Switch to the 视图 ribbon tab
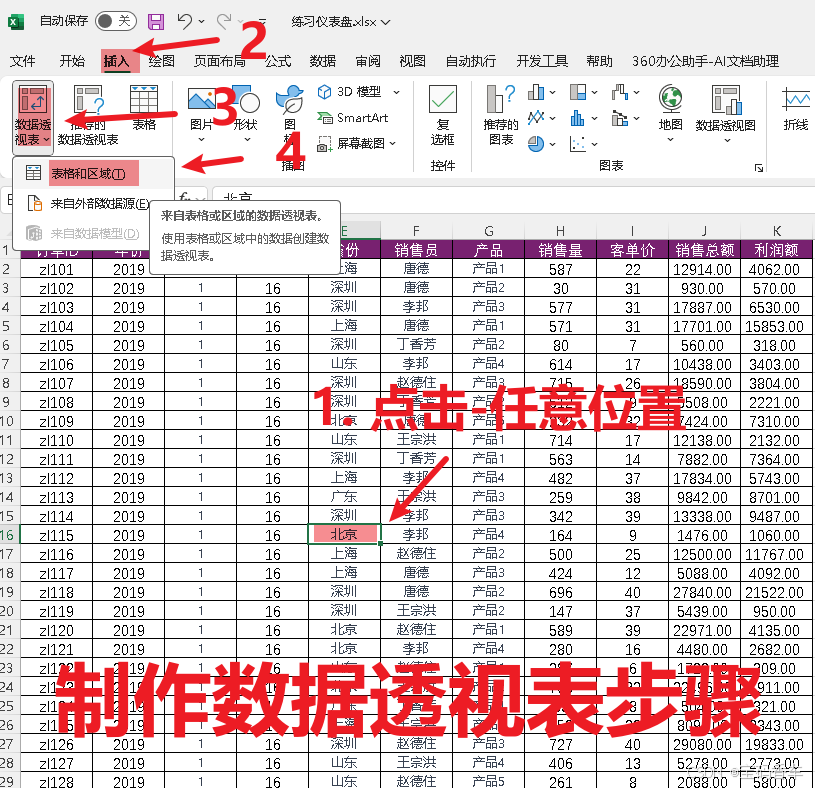This screenshot has height=788, width=815. (x=413, y=61)
